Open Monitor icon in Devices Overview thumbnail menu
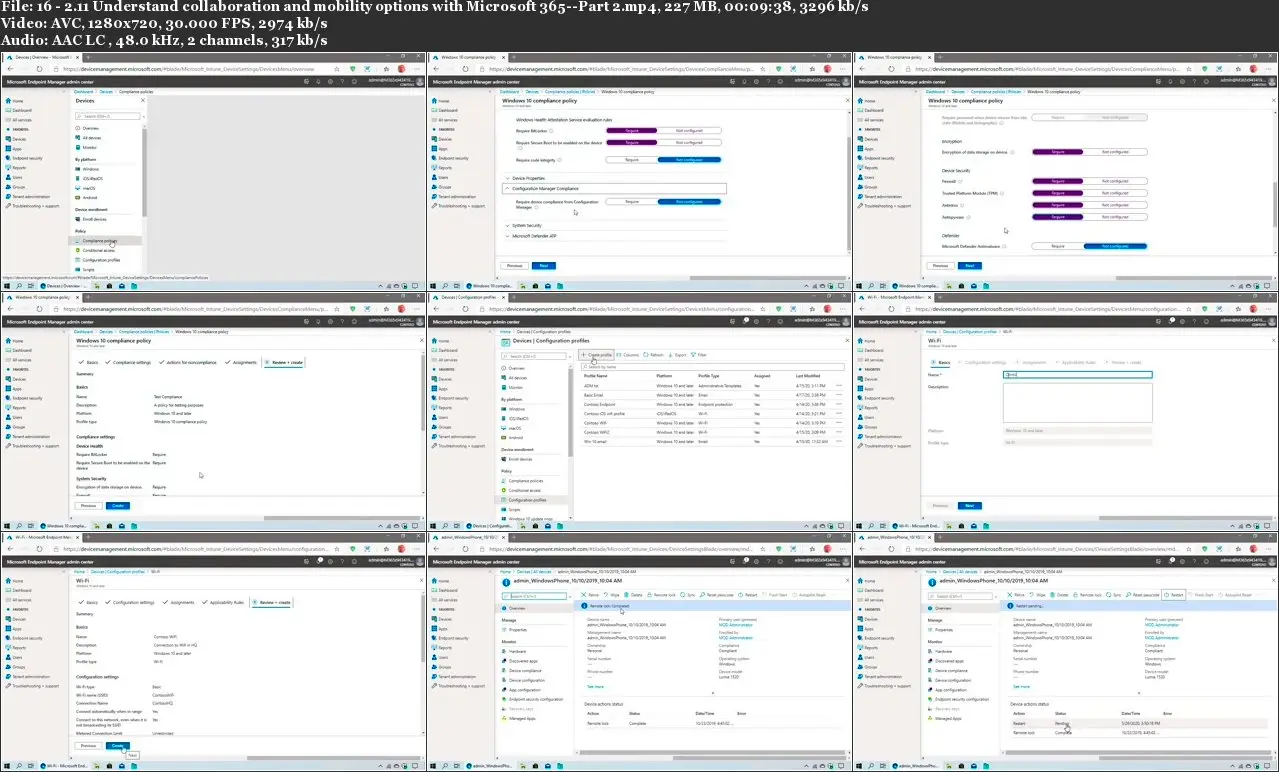 (78, 147)
